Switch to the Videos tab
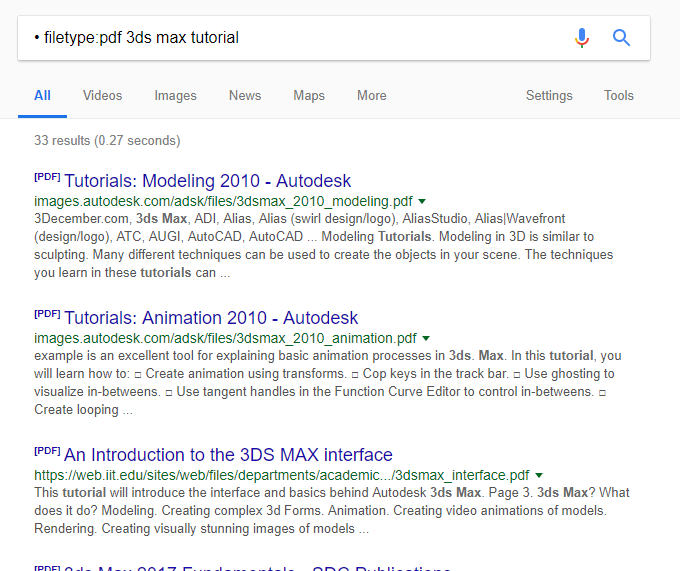 pos(103,95)
